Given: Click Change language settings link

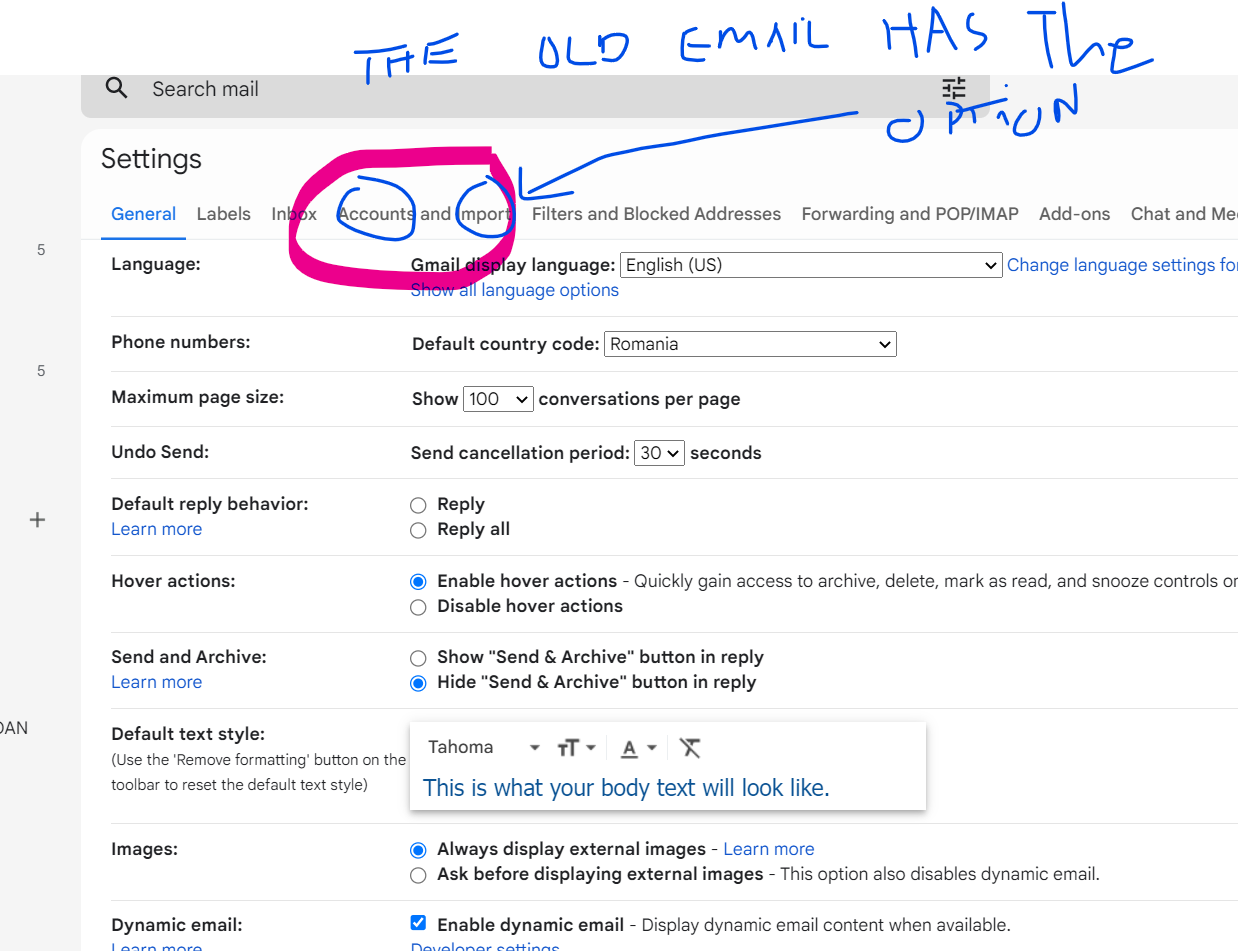Looking at the screenshot, I should click(x=1122, y=265).
